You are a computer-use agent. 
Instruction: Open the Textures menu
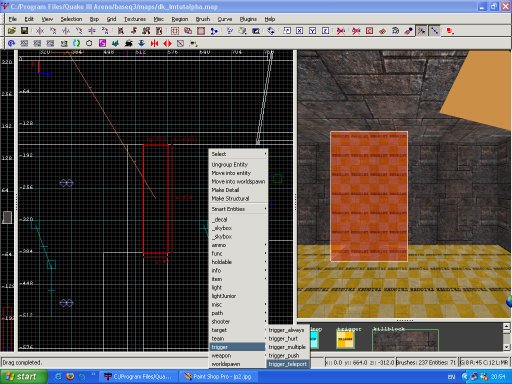135,19
